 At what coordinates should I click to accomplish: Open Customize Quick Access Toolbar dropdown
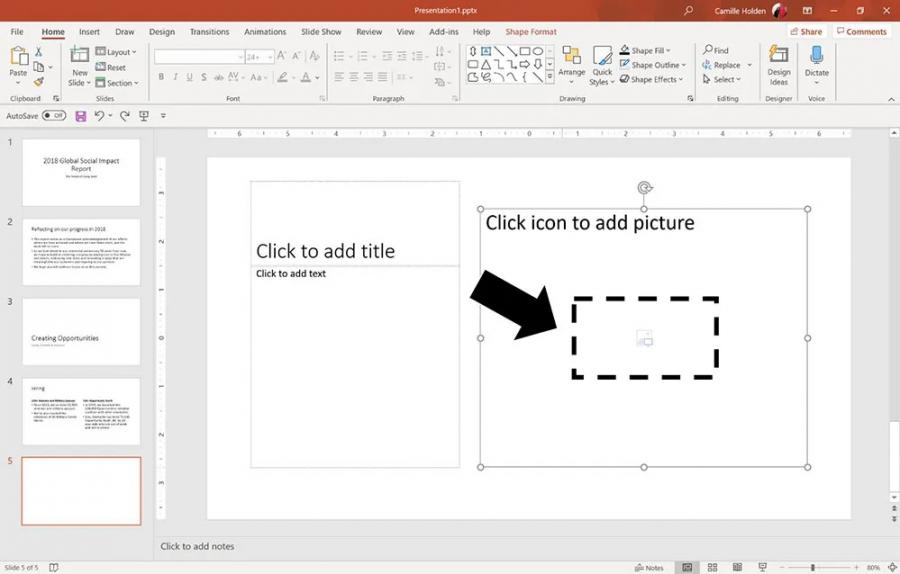163,116
